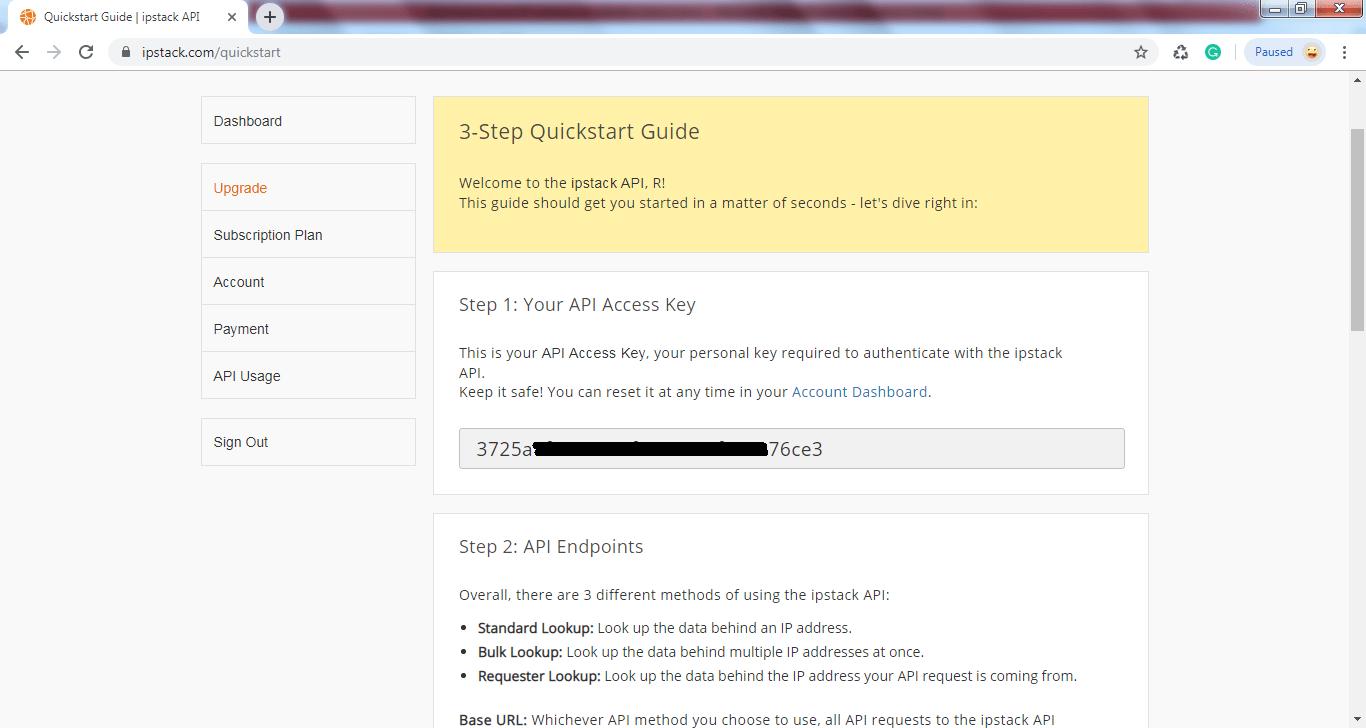Close the Quickstart Guide tab
The height and width of the screenshot is (728, 1366).
pyautogui.click(x=233, y=17)
